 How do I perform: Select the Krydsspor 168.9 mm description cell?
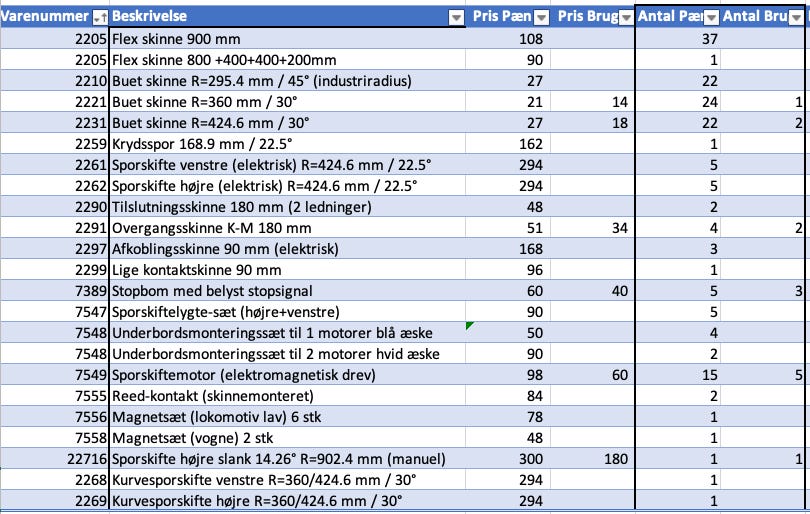pyautogui.click(x=287, y=144)
